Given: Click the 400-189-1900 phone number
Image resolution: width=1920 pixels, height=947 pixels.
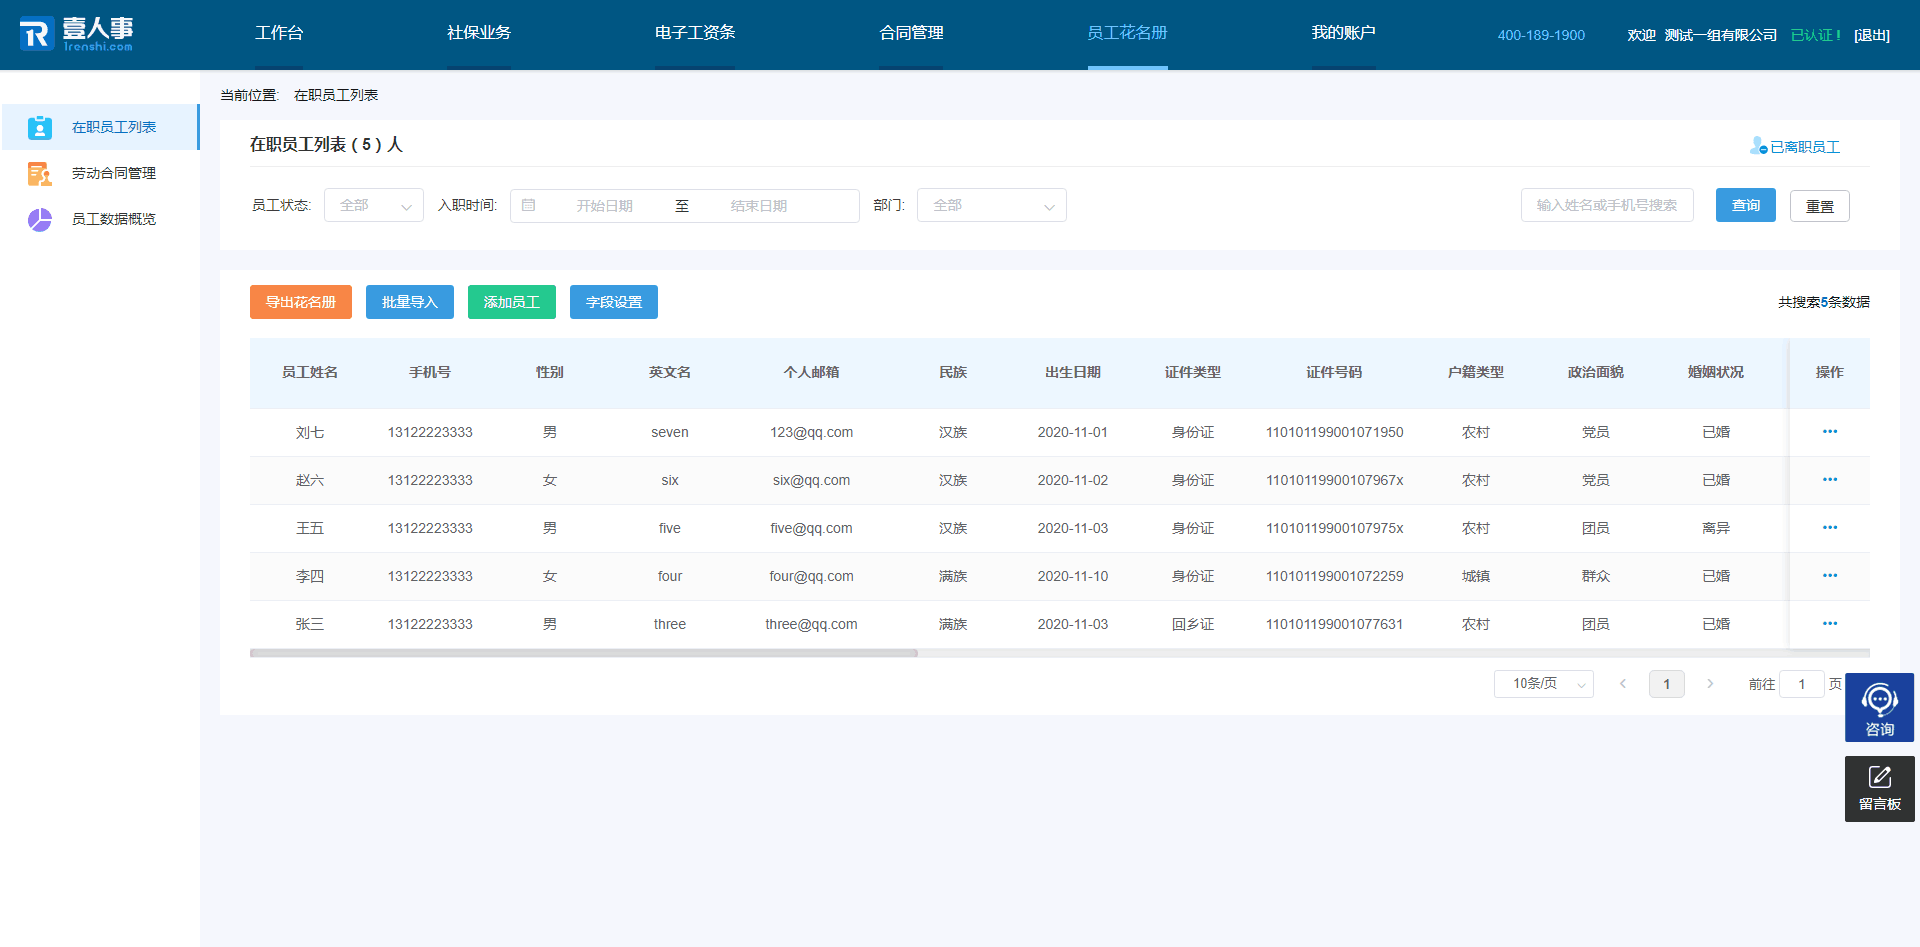Looking at the screenshot, I should 1541,35.
